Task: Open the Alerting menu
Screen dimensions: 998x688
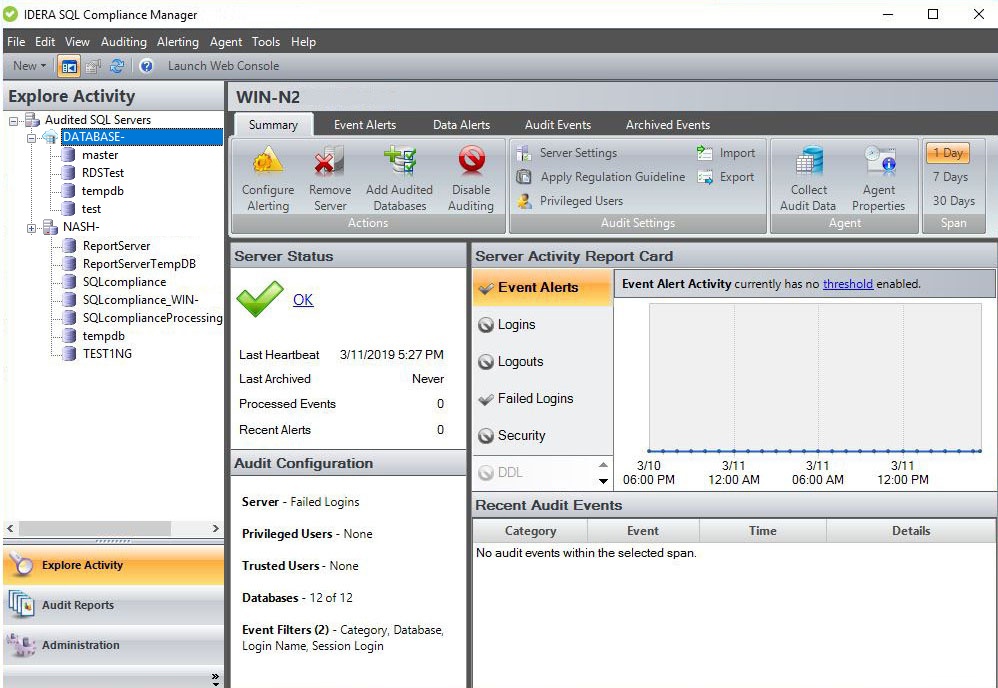Action: click(178, 41)
